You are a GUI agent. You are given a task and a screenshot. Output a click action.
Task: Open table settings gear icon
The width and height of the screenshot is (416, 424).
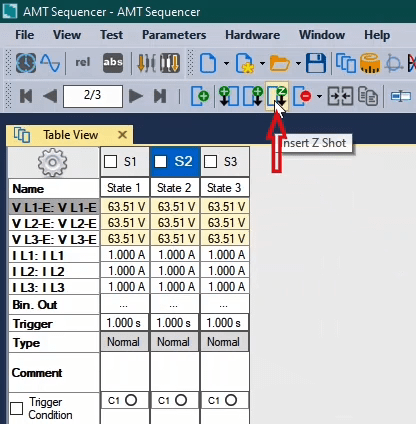[x=52, y=162]
